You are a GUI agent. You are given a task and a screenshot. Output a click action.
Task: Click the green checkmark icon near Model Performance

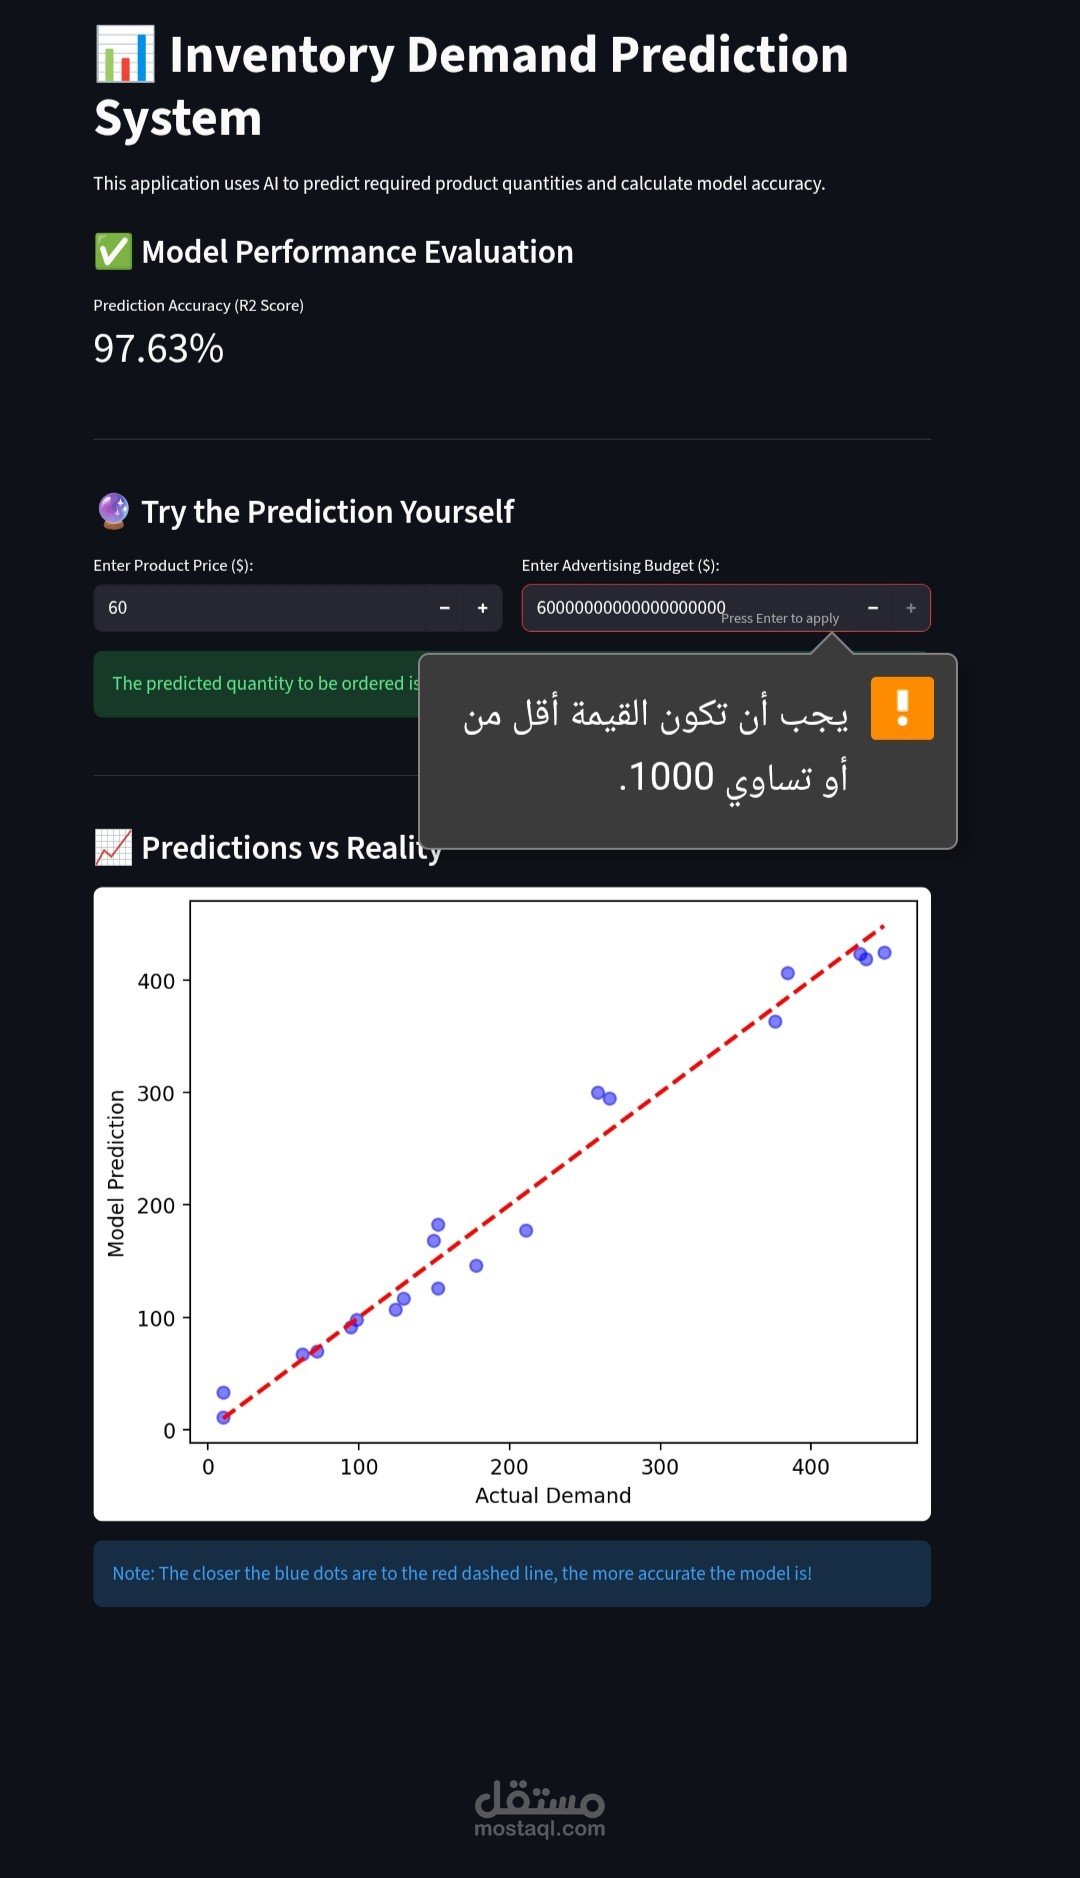(x=113, y=252)
